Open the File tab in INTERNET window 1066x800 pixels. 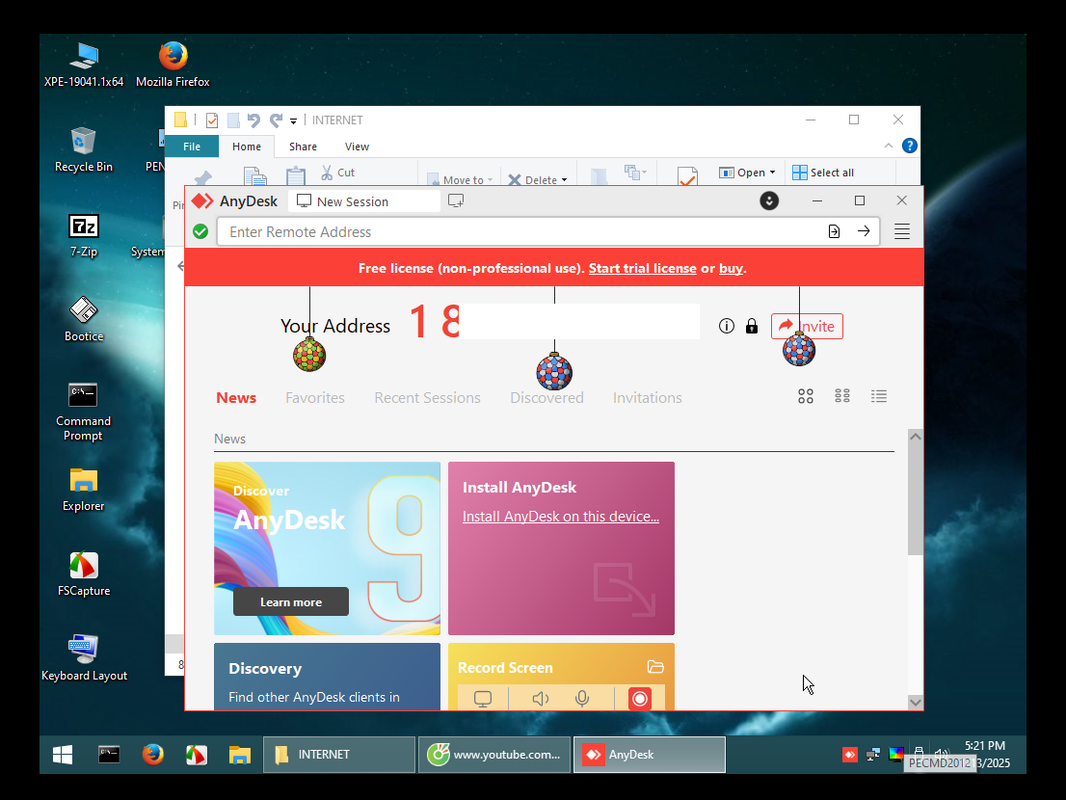(x=192, y=146)
